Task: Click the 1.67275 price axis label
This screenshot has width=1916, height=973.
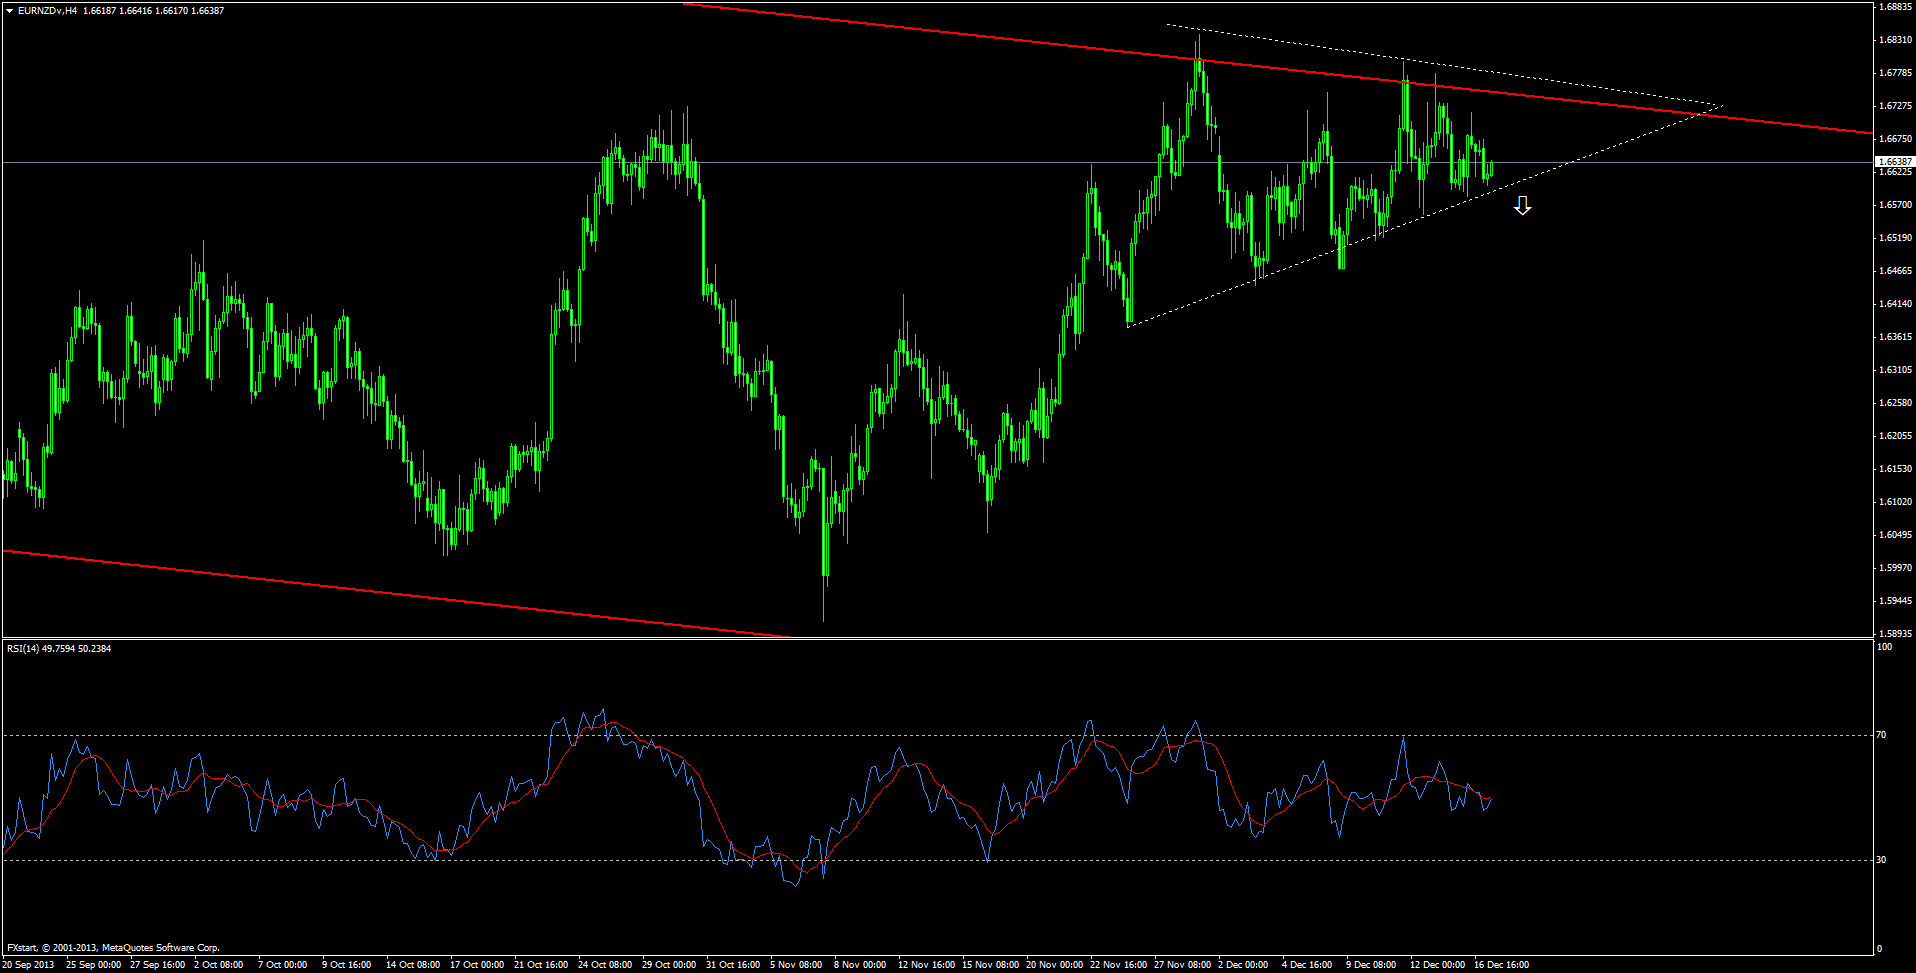Action: (1895, 106)
